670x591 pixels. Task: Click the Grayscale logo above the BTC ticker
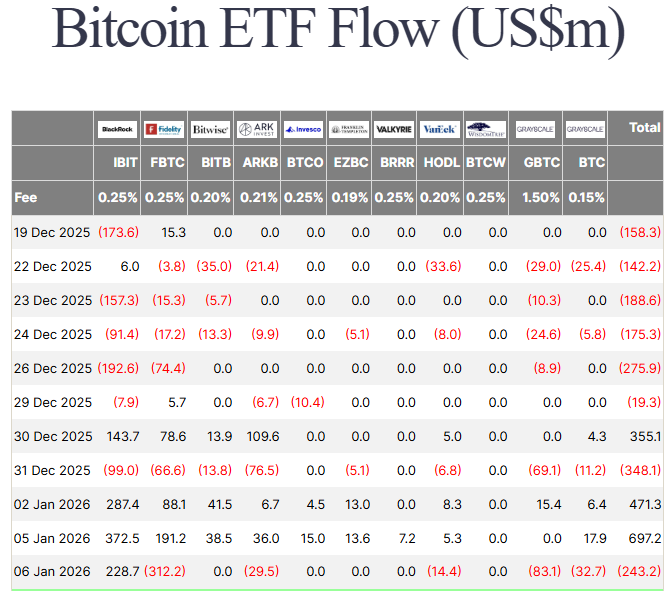click(585, 129)
